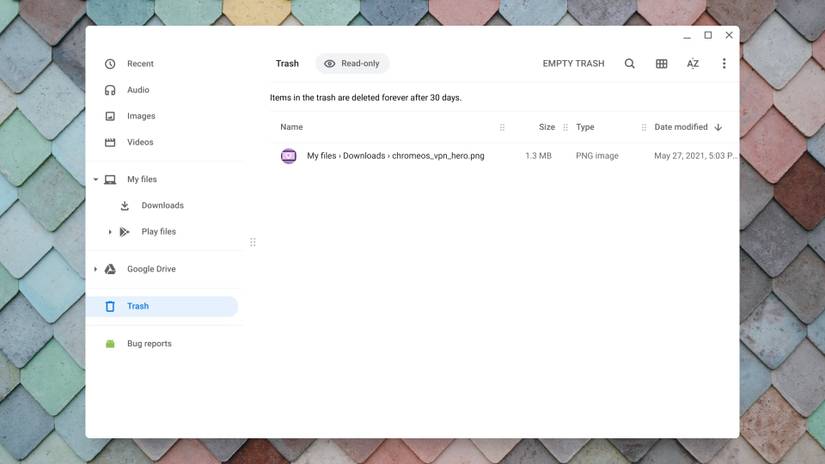This screenshot has height=464, width=825.
Task: Click the PNG image type cell
Action: pos(597,156)
